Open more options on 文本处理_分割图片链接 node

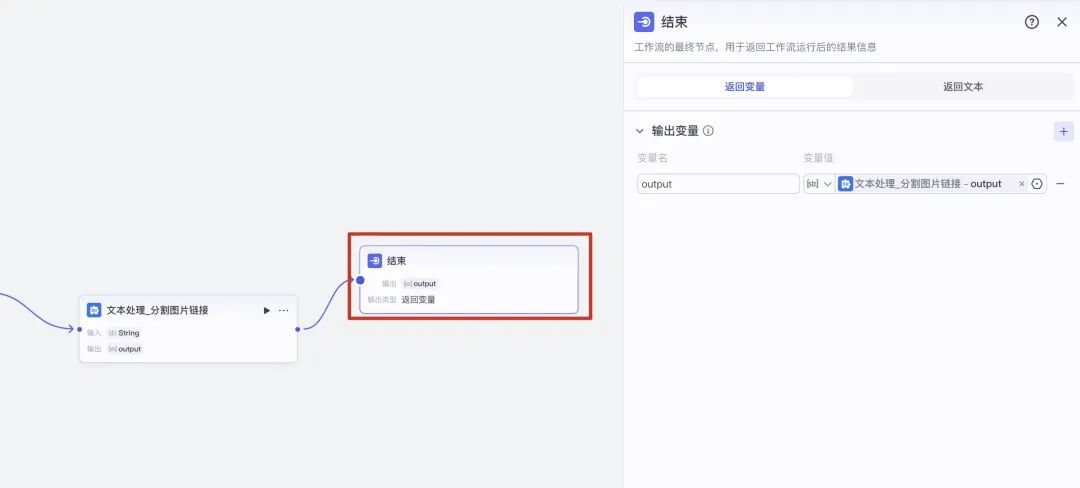(x=284, y=310)
